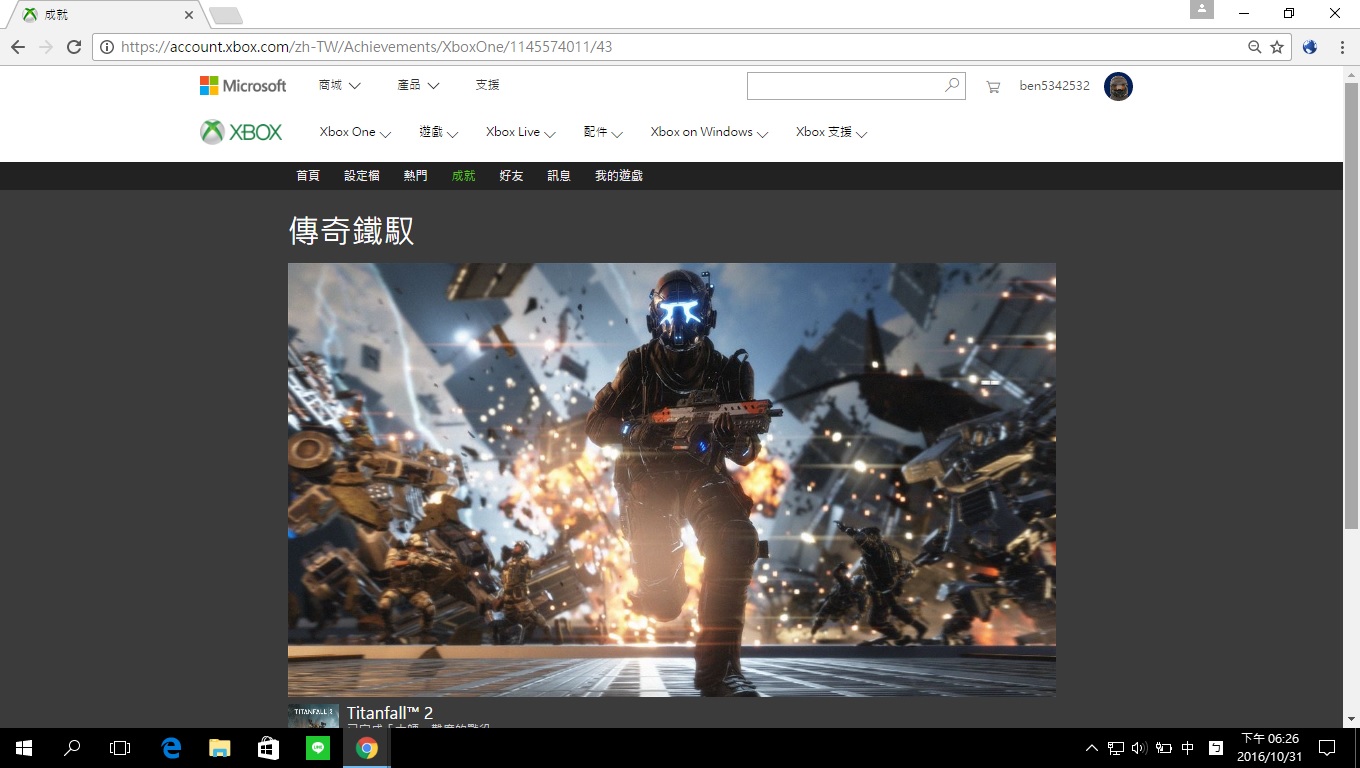Open the 我的遊戲 tab
The image size is (1360, 768).
click(x=619, y=176)
